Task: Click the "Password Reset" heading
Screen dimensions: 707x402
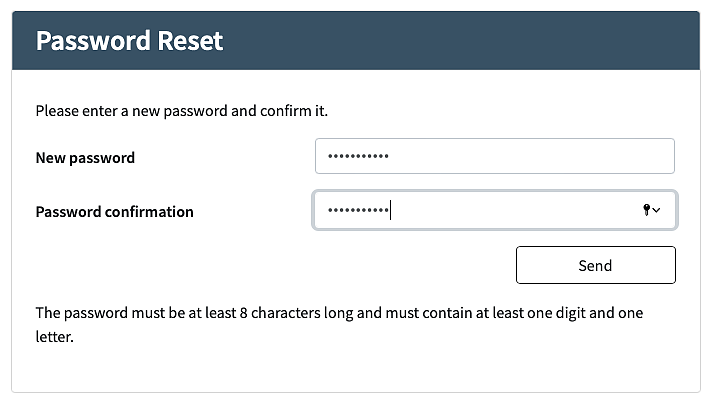Action: (x=129, y=41)
